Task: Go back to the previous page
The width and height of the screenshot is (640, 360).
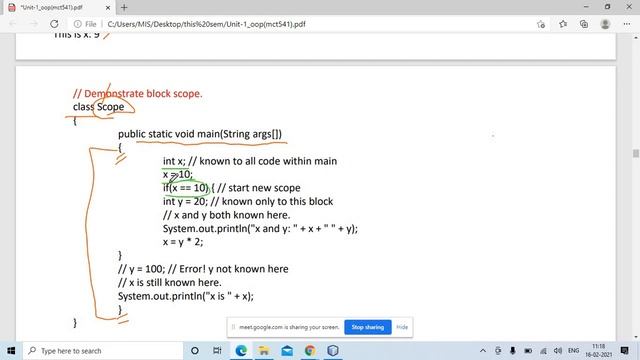Action: tap(13, 24)
